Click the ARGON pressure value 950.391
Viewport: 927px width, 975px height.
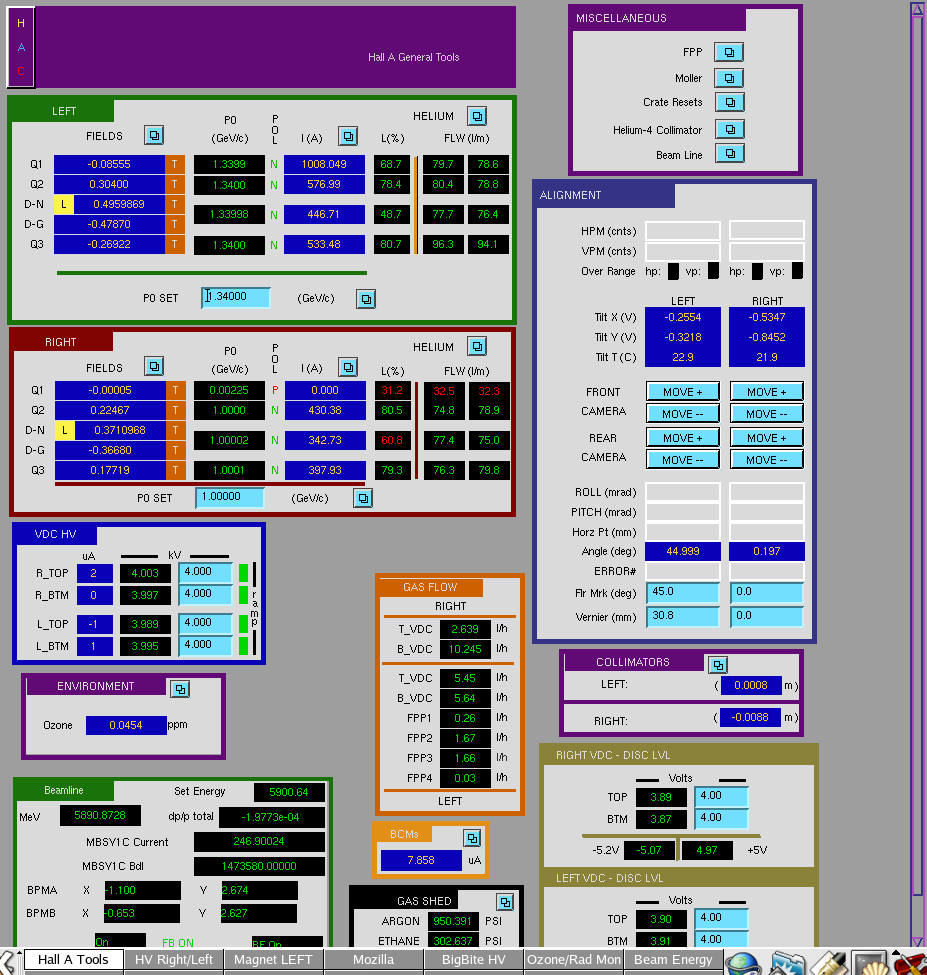point(453,921)
